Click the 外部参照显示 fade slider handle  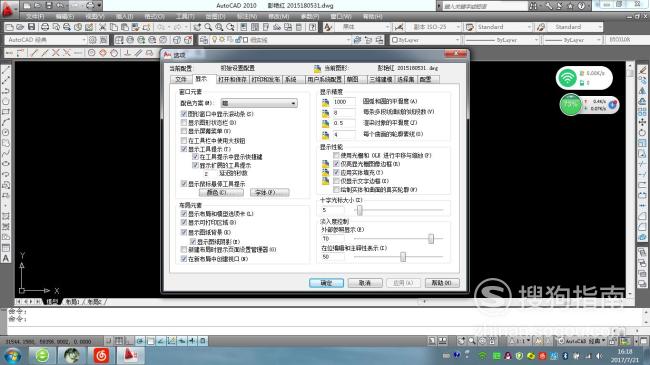[x=431, y=238]
